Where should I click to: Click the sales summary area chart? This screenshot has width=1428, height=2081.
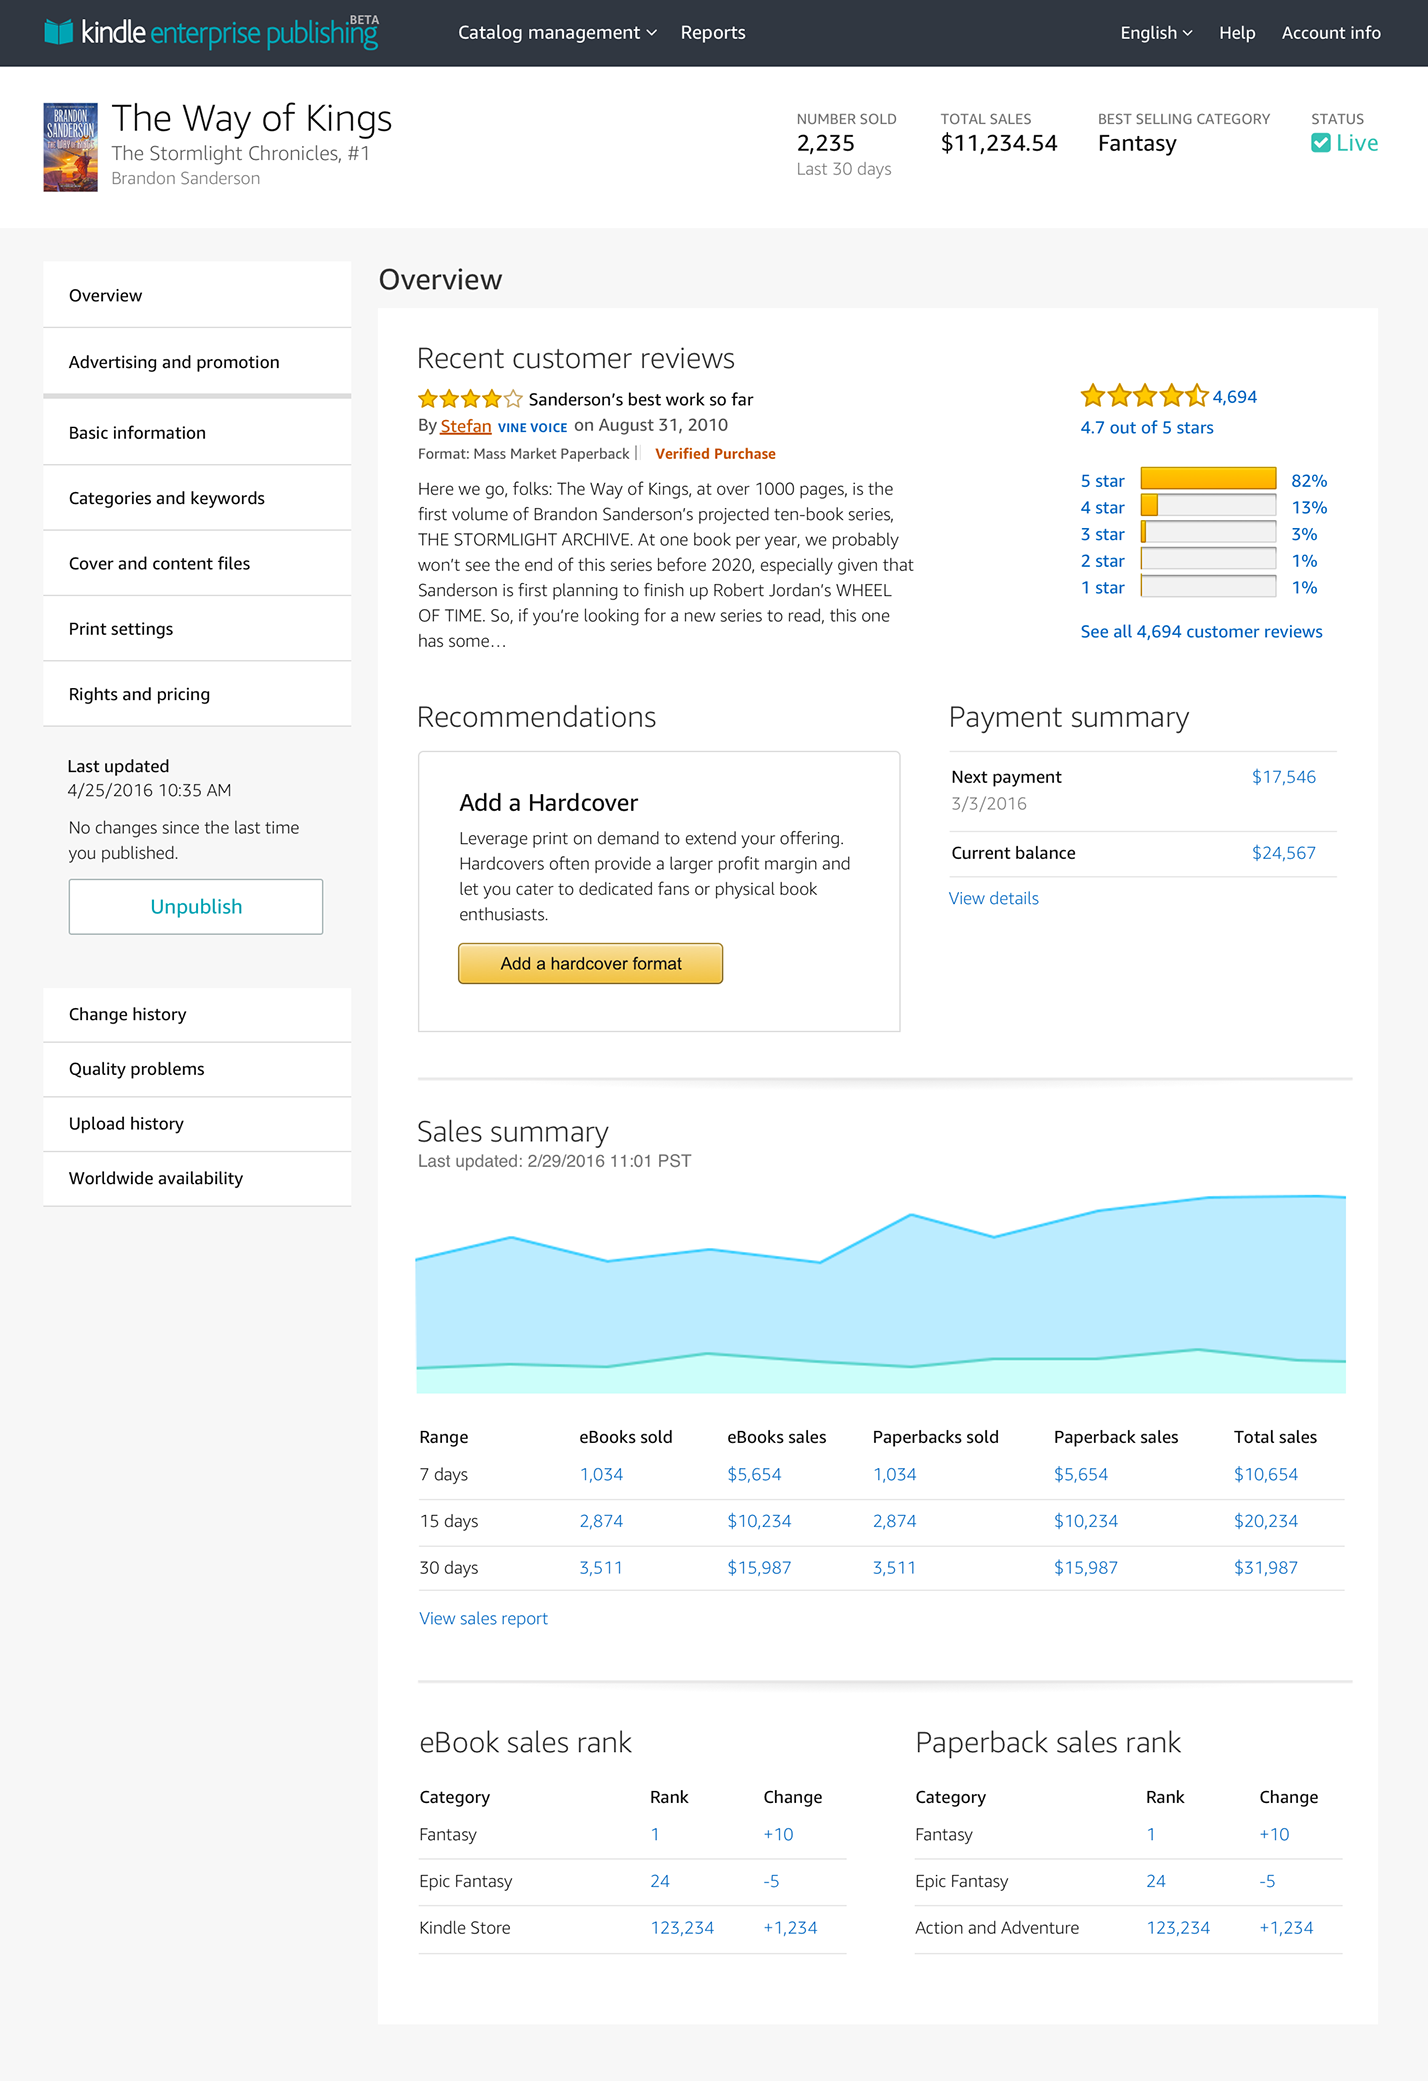pyautogui.click(x=881, y=1293)
